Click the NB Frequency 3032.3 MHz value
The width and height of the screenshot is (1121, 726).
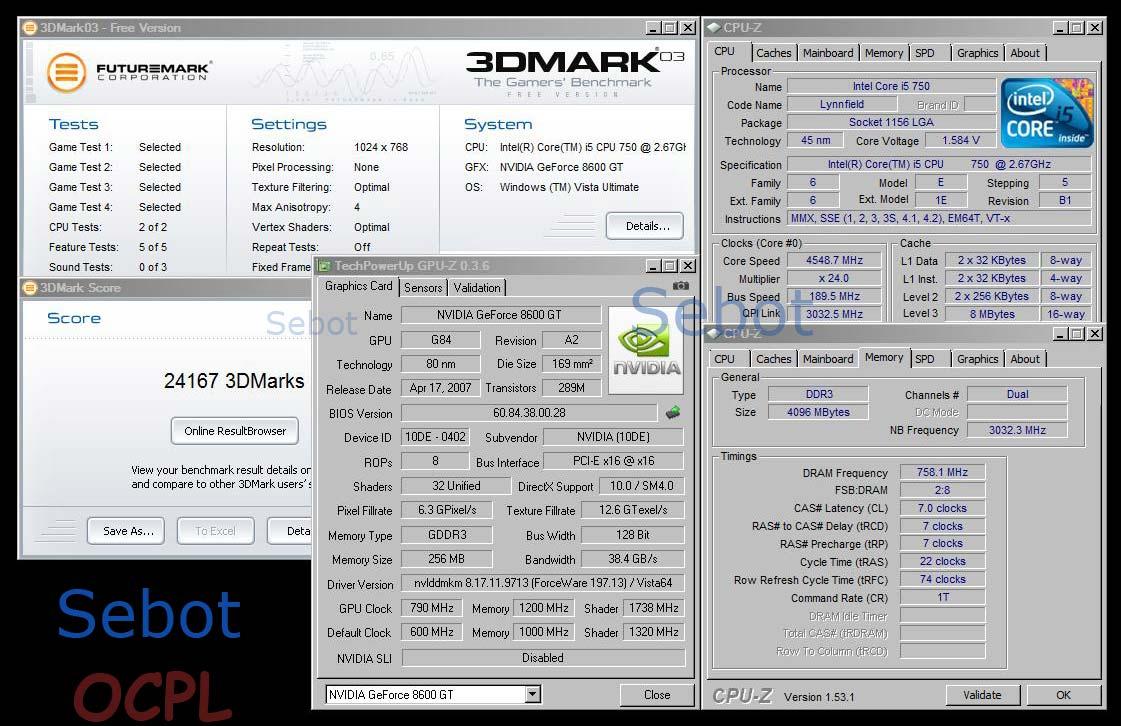(1017, 430)
